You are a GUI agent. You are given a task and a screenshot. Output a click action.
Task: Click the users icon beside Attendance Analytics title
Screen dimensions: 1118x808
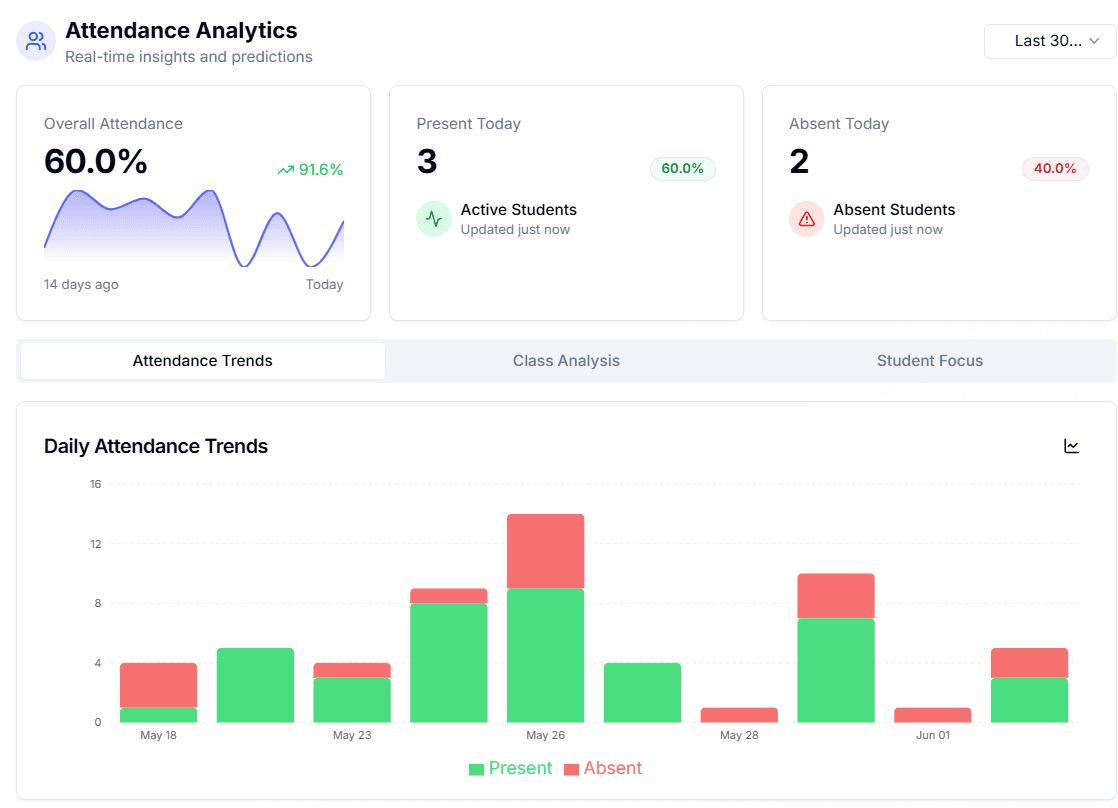click(x=35, y=41)
